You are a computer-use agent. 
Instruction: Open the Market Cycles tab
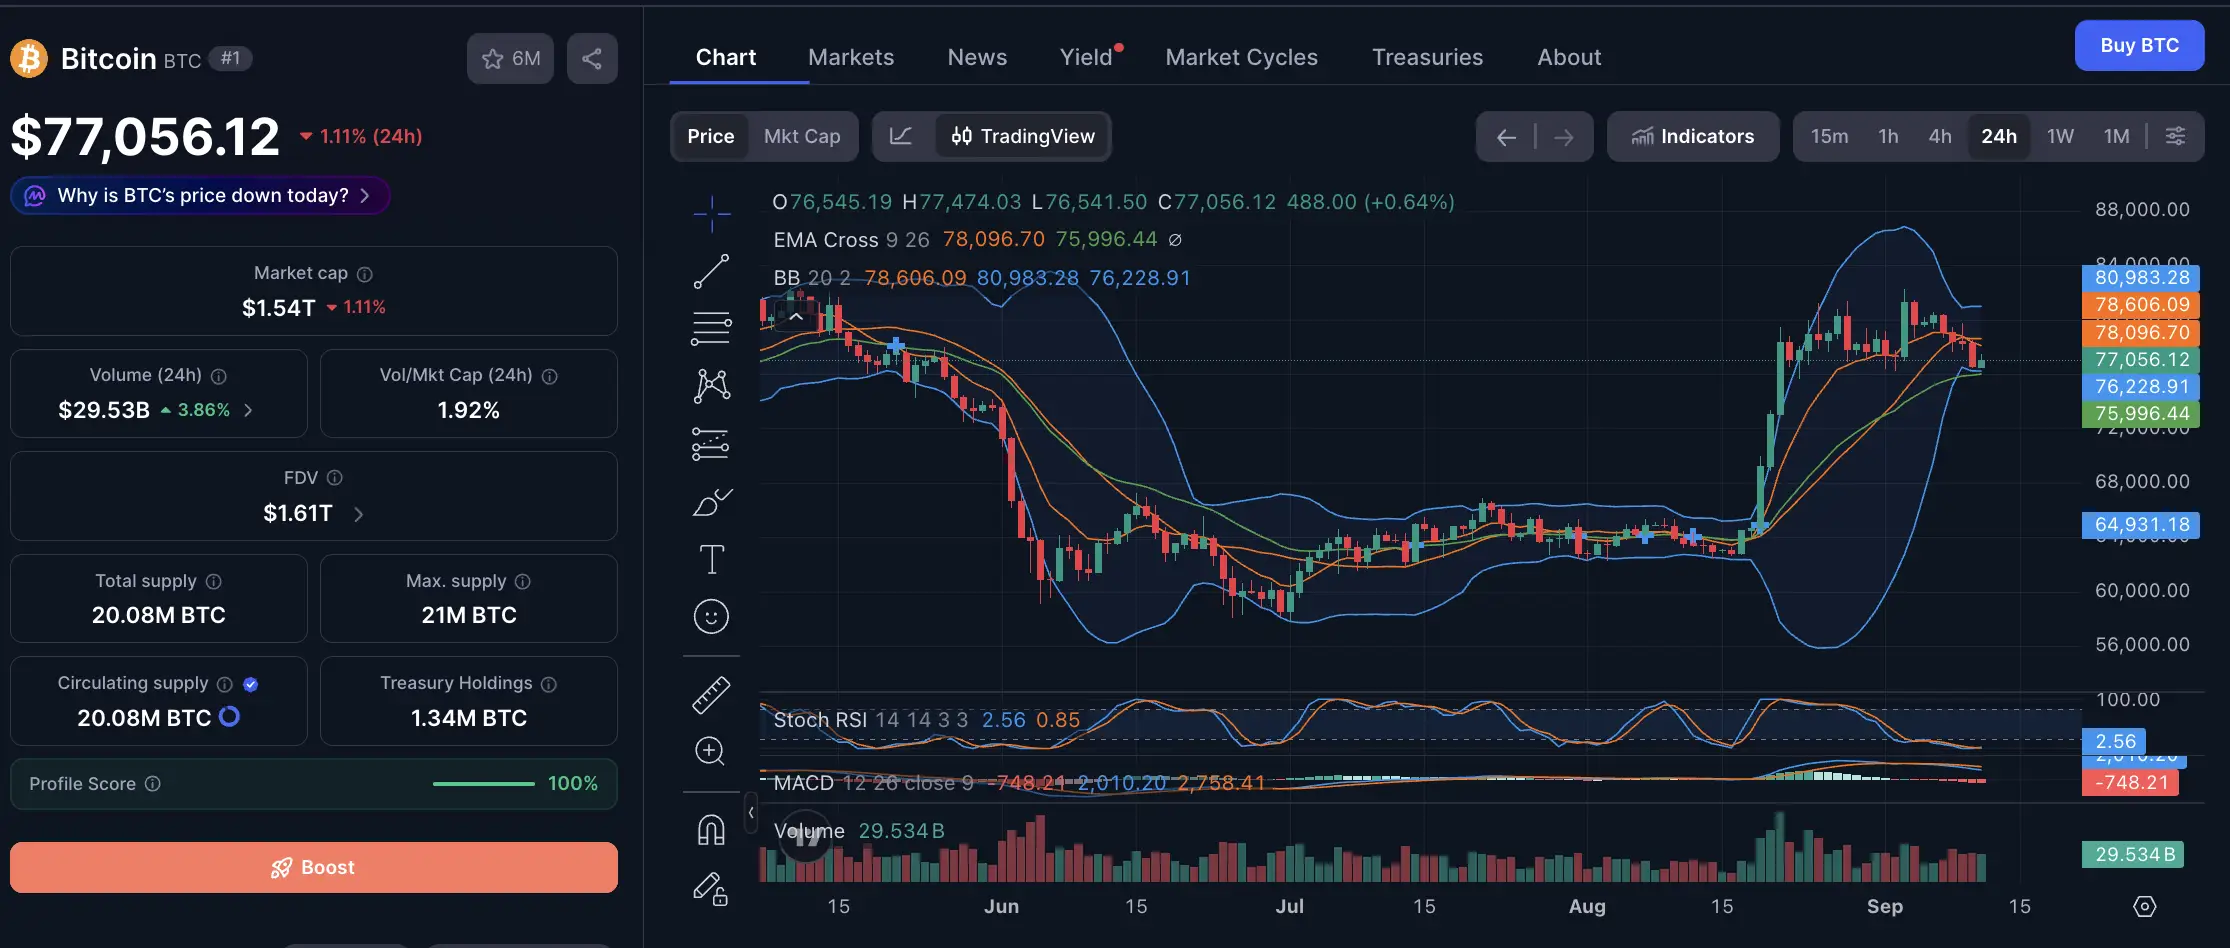pyautogui.click(x=1241, y=57)
